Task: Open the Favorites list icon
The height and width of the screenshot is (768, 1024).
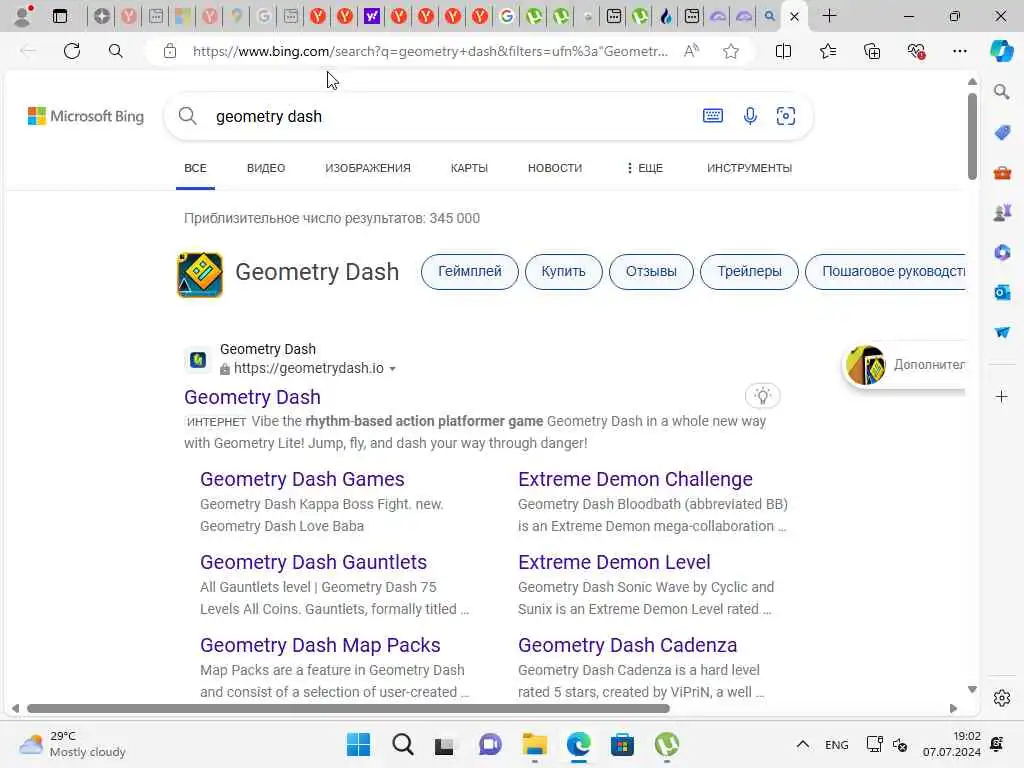Action: pos(827,51)
